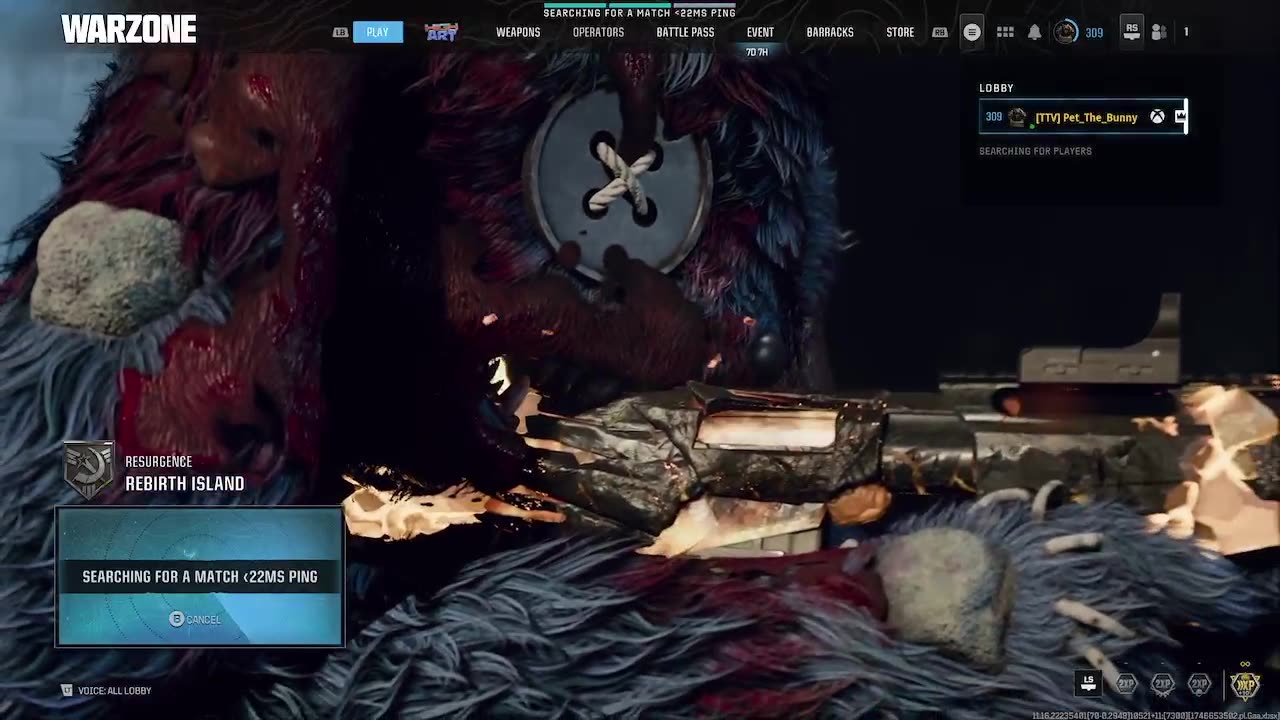1280x720 pixels.
Task: Click the player emblem in top bar
Action: (x=1066, y=32)
